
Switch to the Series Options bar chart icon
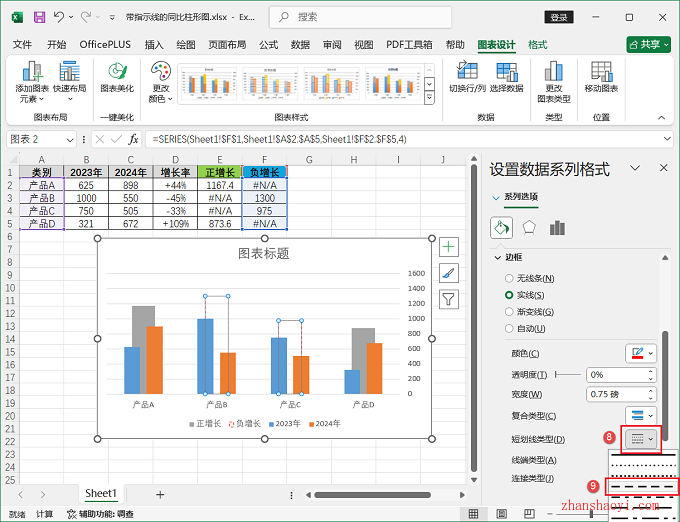(x=557, y=227)
